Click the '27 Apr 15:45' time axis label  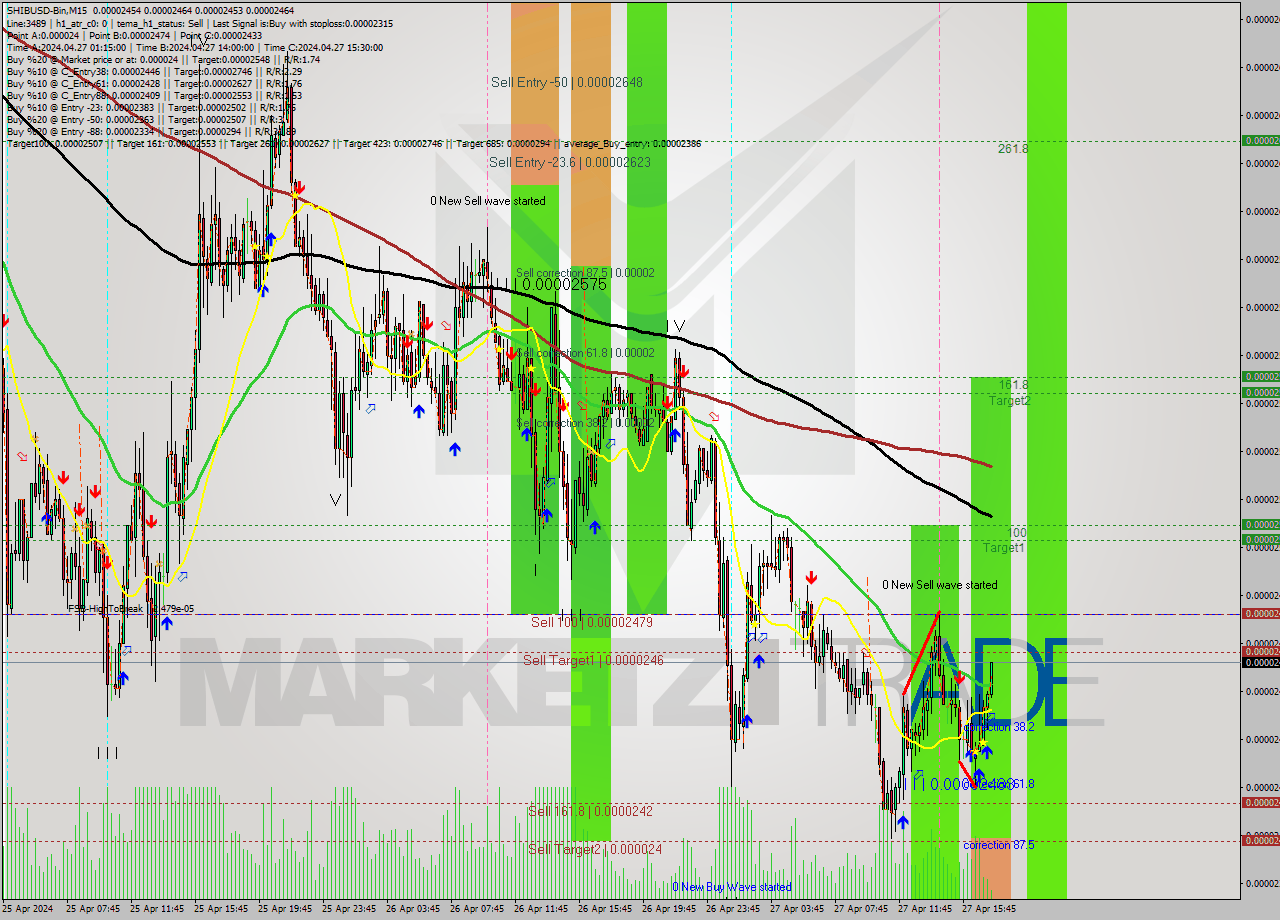pyautogui.click(x=989, y=909)
